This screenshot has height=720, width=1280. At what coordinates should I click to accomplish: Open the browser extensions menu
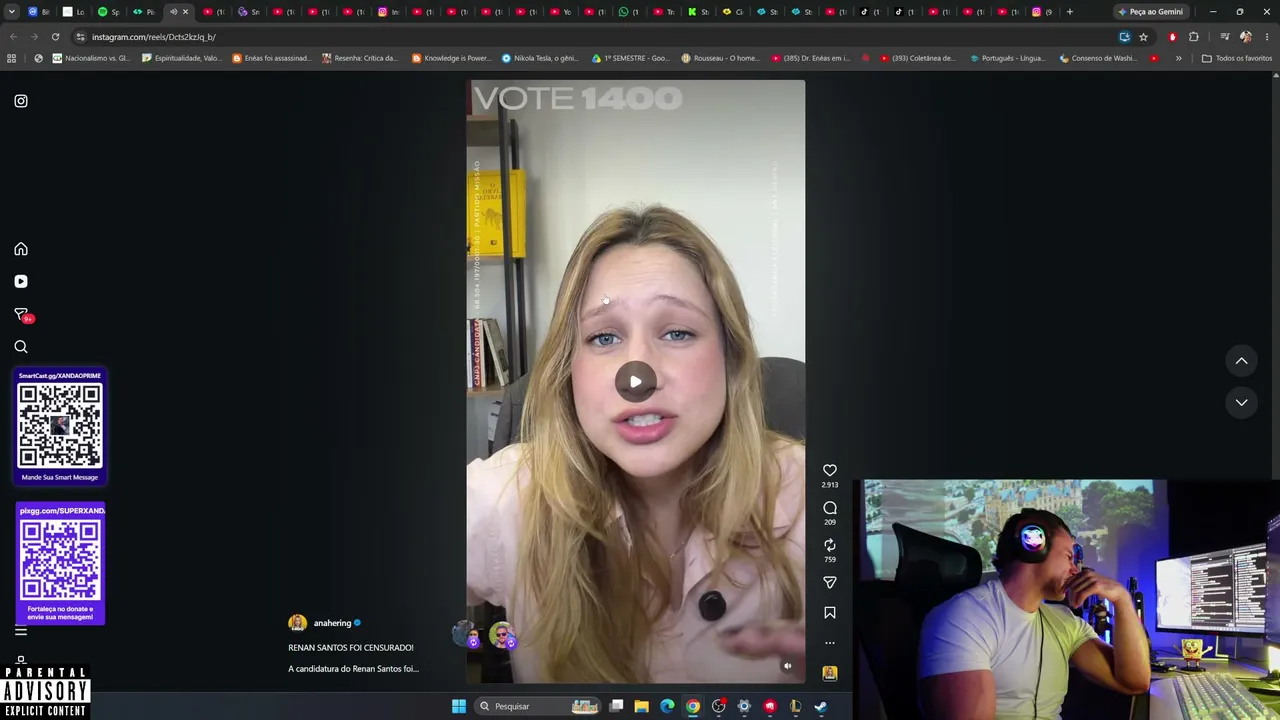click(1194, 37)
